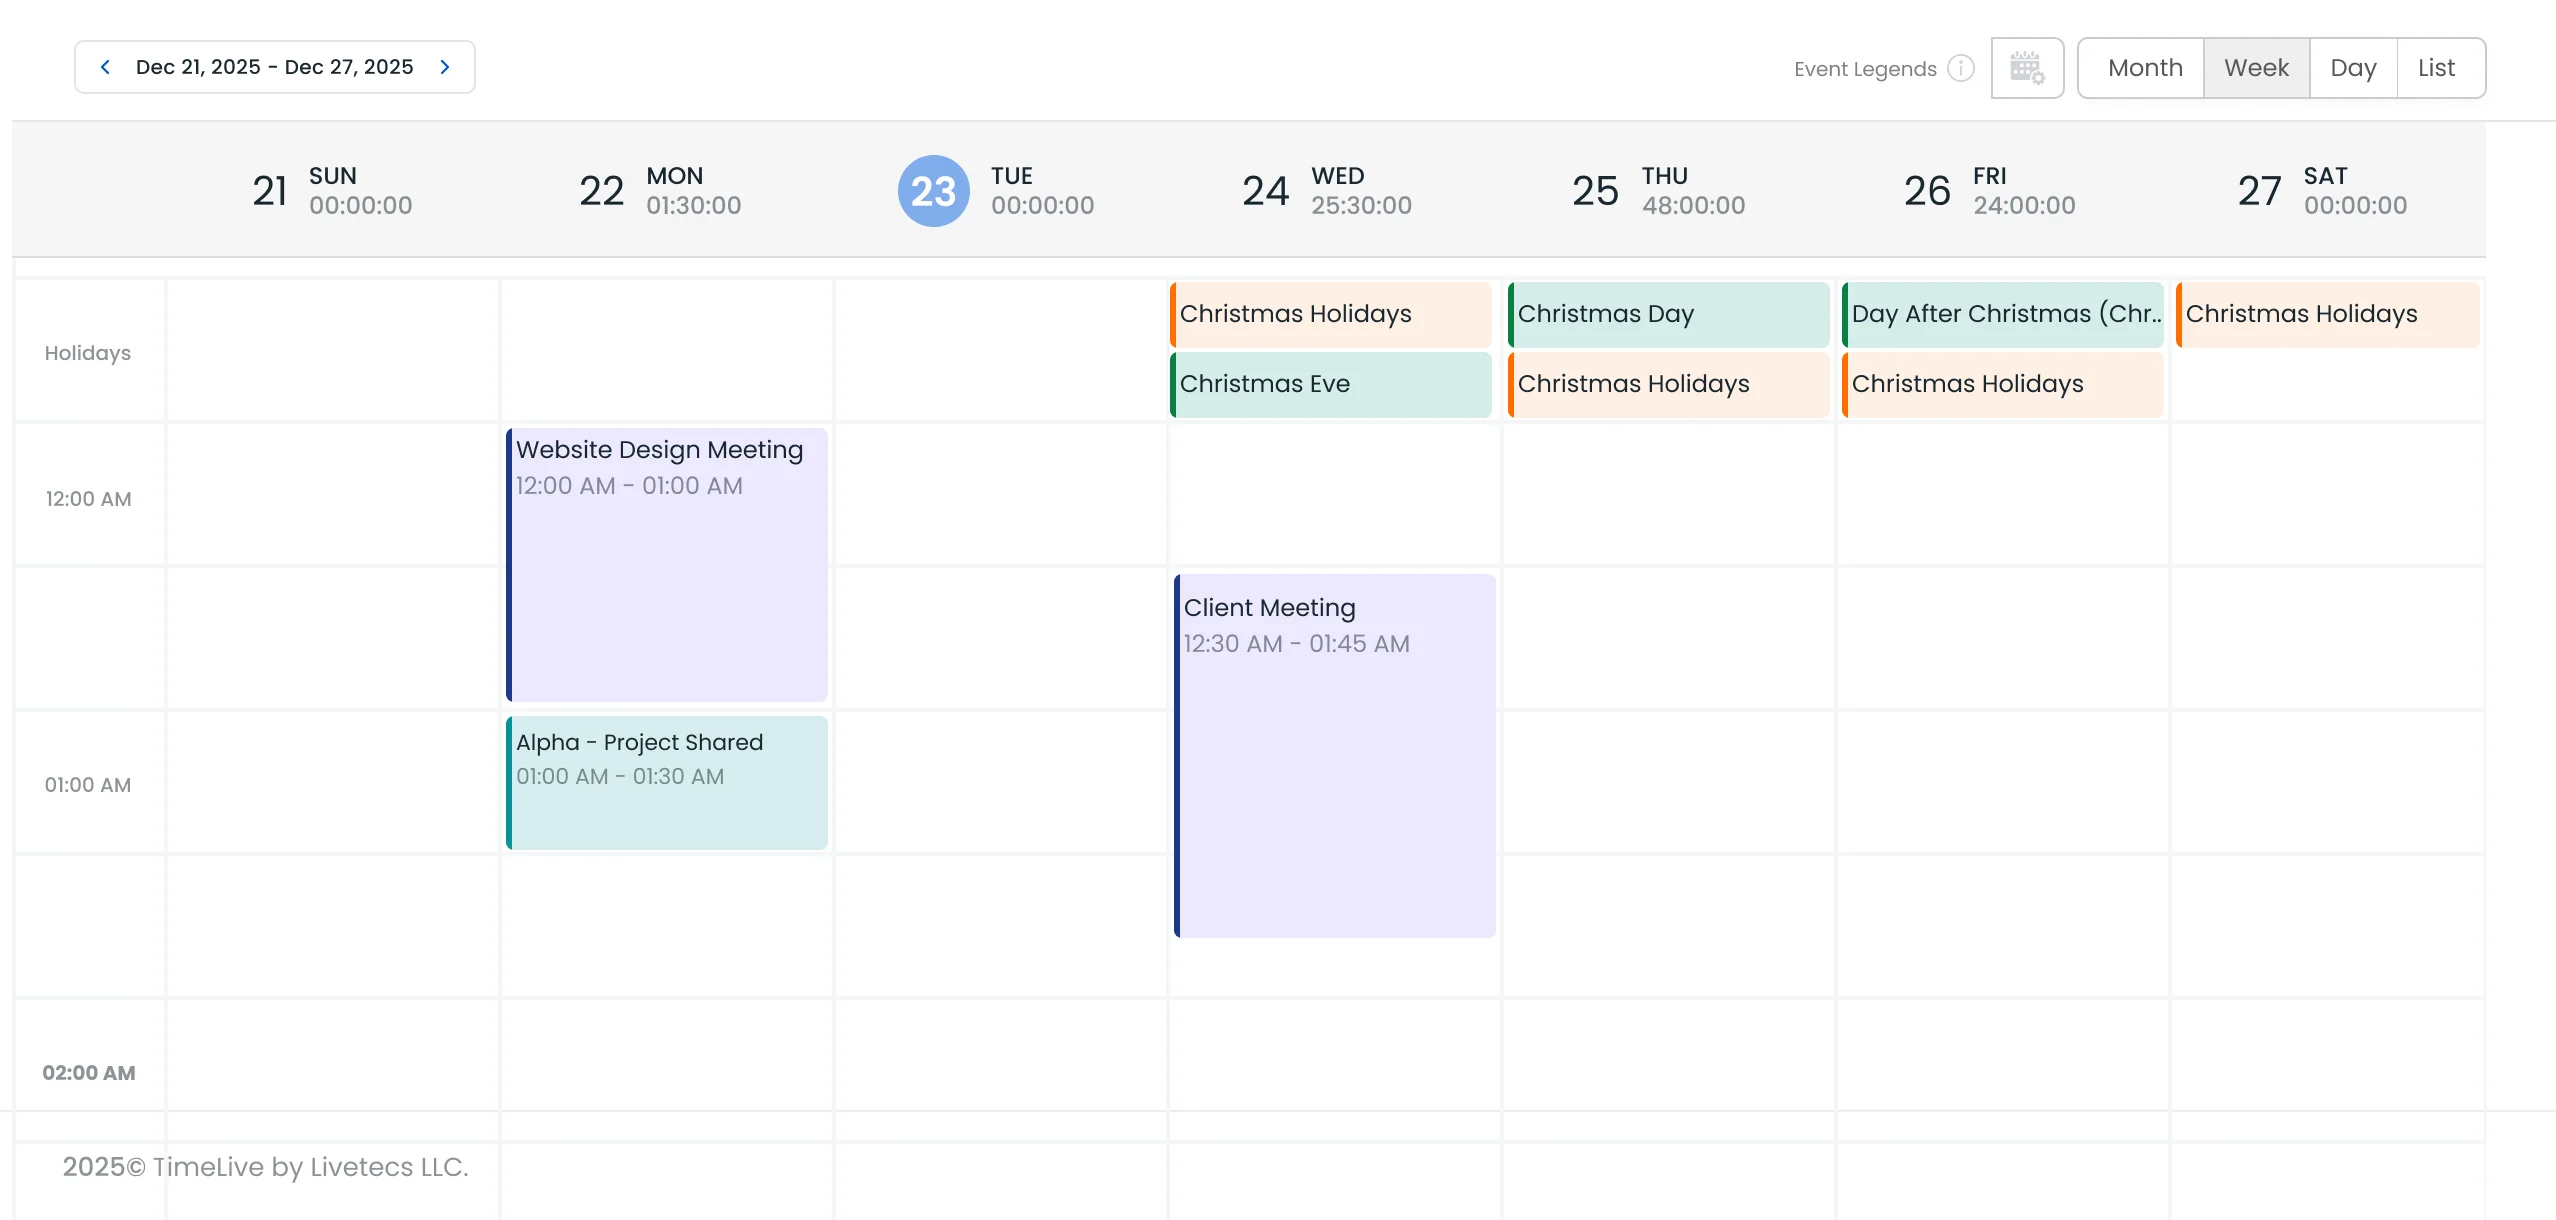Select Wednesday's Christmas Holidays entry
The width and height of the screenshot is (2556, 1220).
(x=1331, y=314)
